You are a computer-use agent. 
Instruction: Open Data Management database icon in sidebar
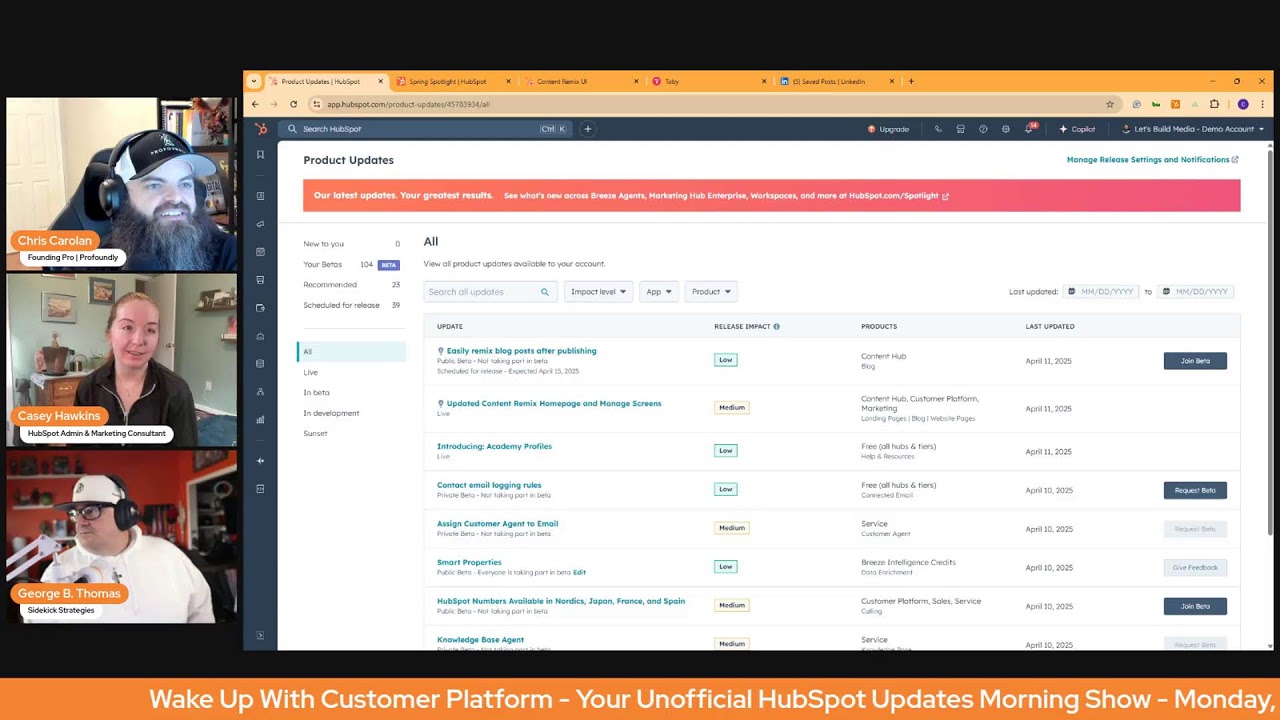[260, 364]
